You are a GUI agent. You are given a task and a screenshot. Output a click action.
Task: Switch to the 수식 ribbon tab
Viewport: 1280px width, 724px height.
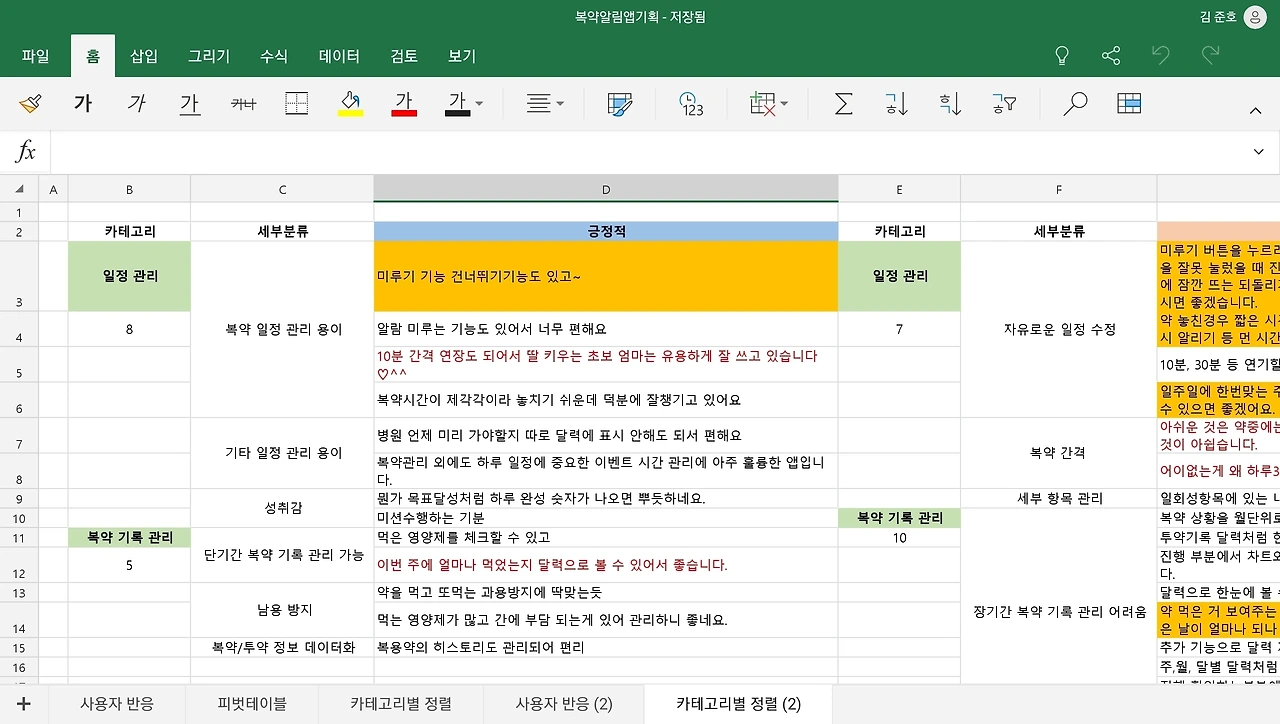coord(274,56)
